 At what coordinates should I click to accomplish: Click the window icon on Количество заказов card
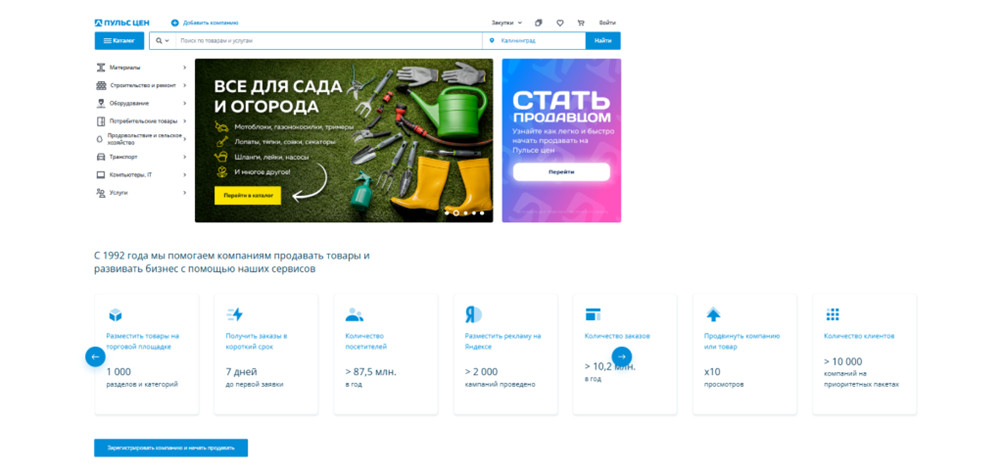593,315
